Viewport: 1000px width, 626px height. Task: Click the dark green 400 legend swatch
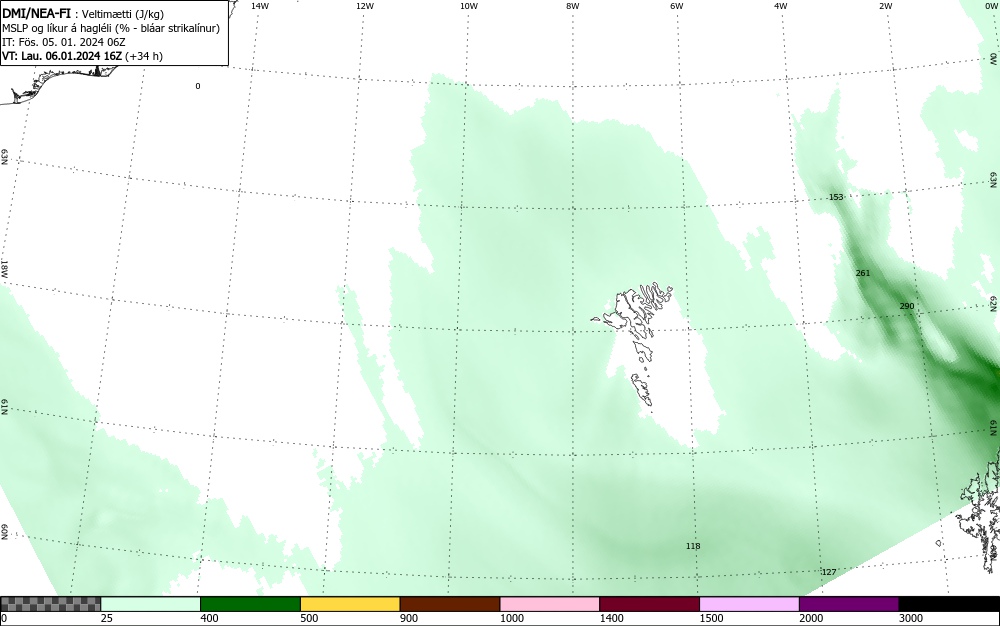coord(250,604)
